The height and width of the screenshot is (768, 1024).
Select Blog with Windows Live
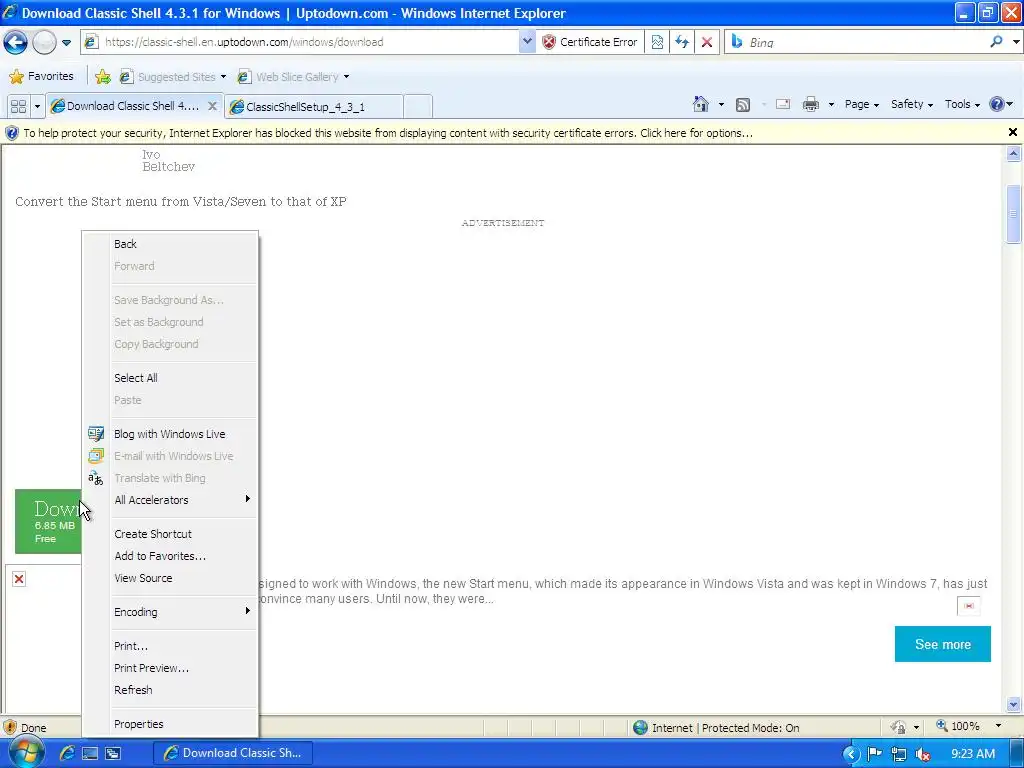[x=170, y=434]
